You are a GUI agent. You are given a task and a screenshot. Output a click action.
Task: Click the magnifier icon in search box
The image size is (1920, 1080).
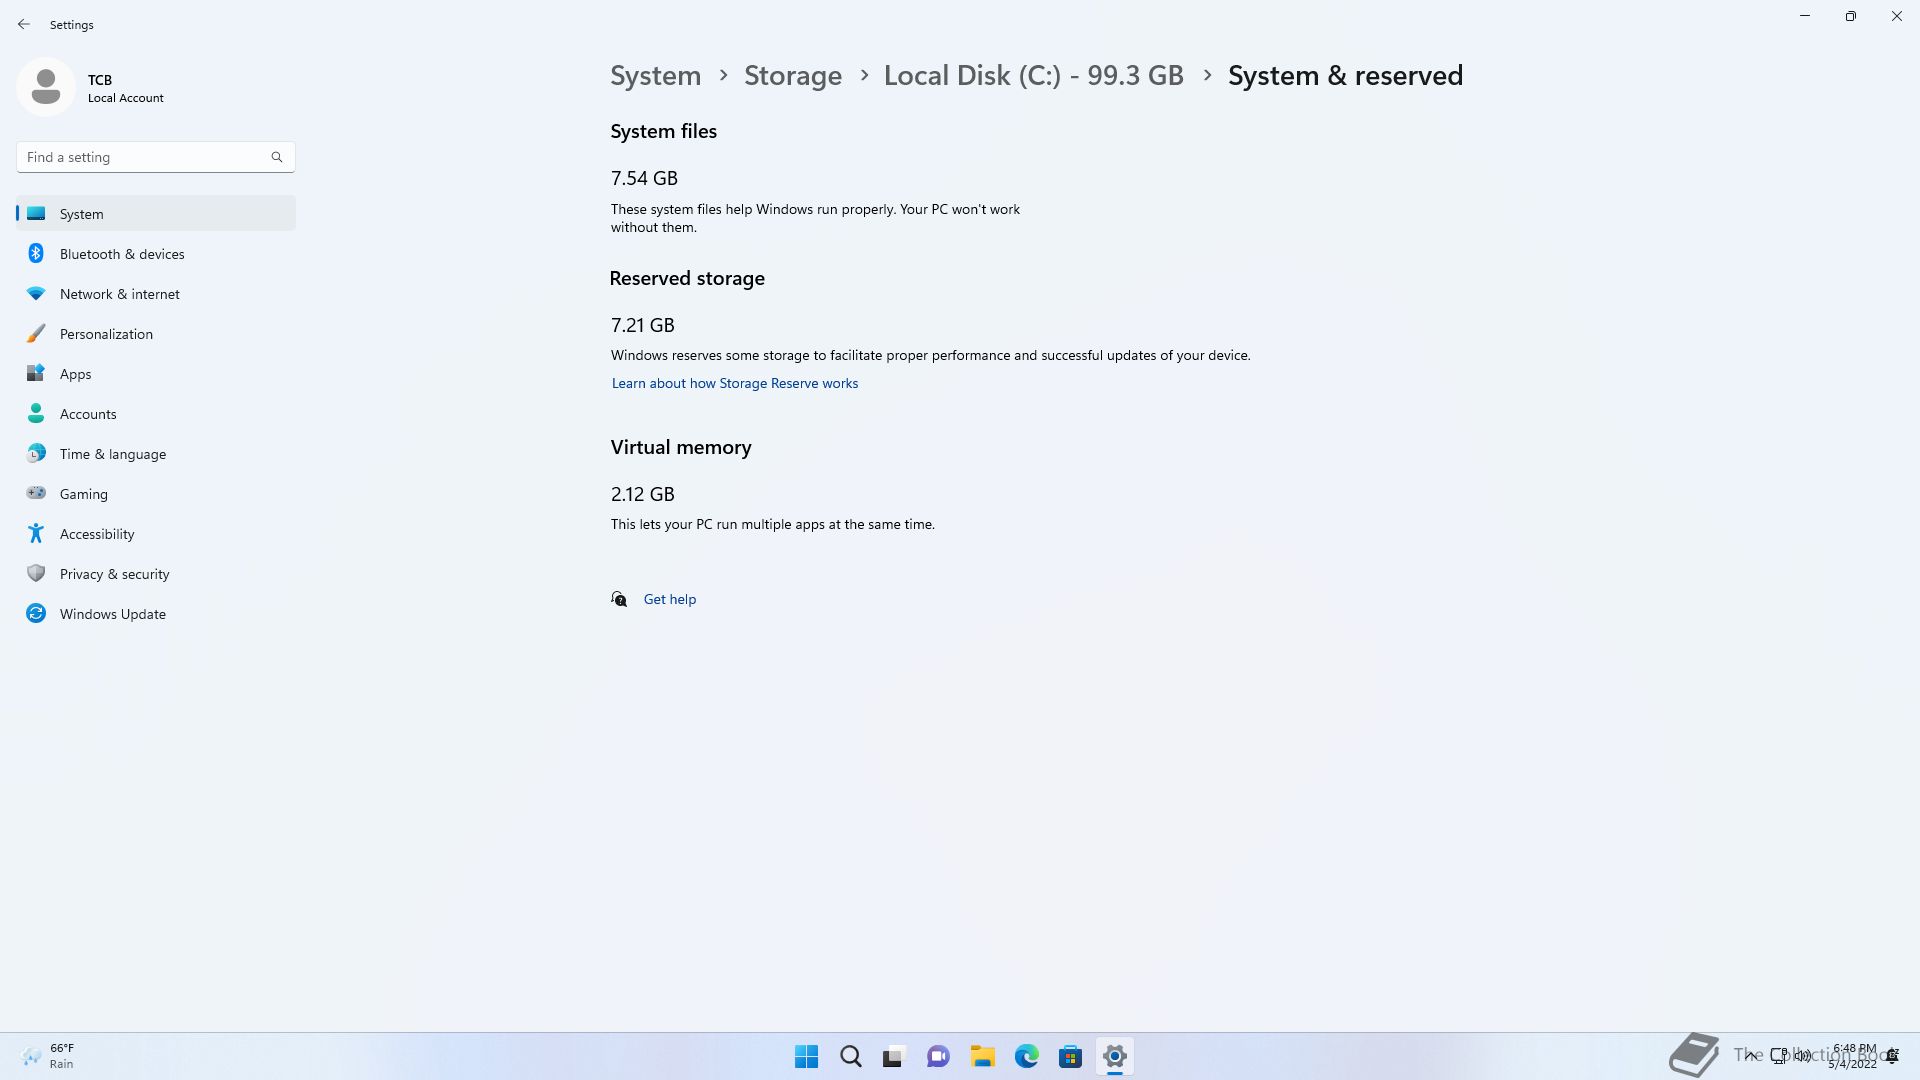pyautogui.click(x=277, y=157)
